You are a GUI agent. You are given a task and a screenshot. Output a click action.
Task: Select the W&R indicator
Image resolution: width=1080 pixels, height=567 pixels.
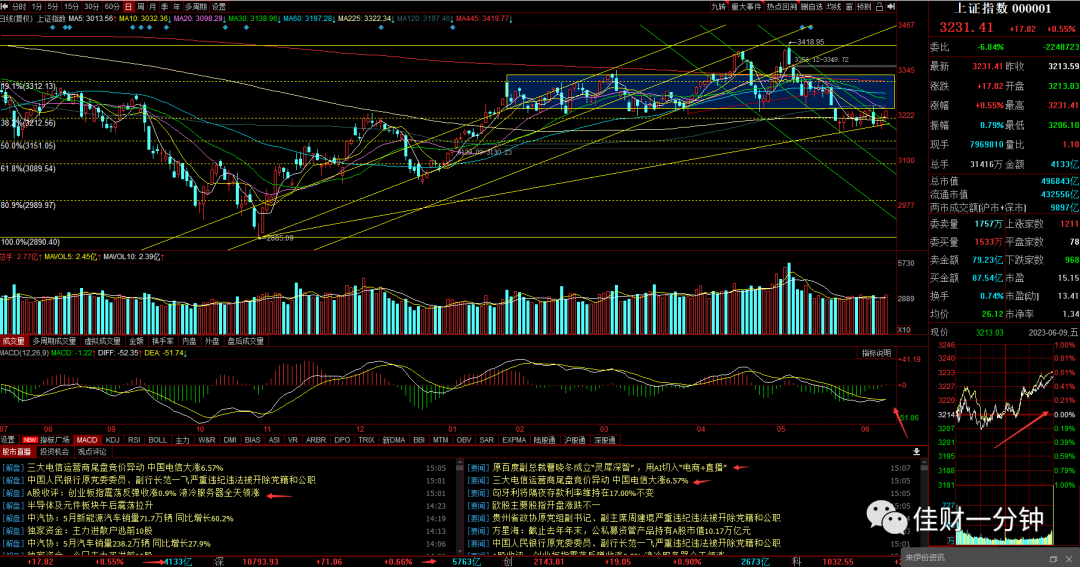(x=207, y=440)
